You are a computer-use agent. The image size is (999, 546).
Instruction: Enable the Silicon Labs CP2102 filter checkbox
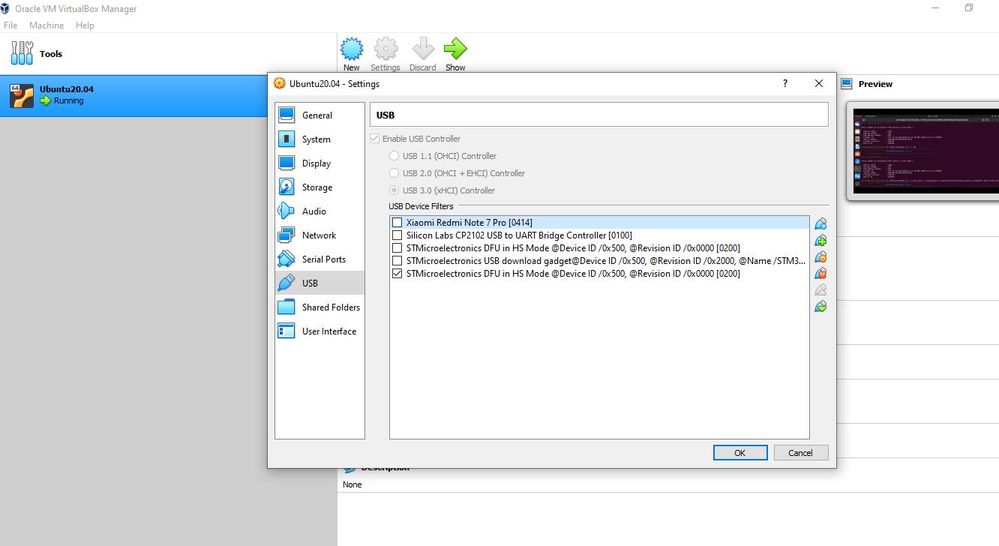pos(397,235)
